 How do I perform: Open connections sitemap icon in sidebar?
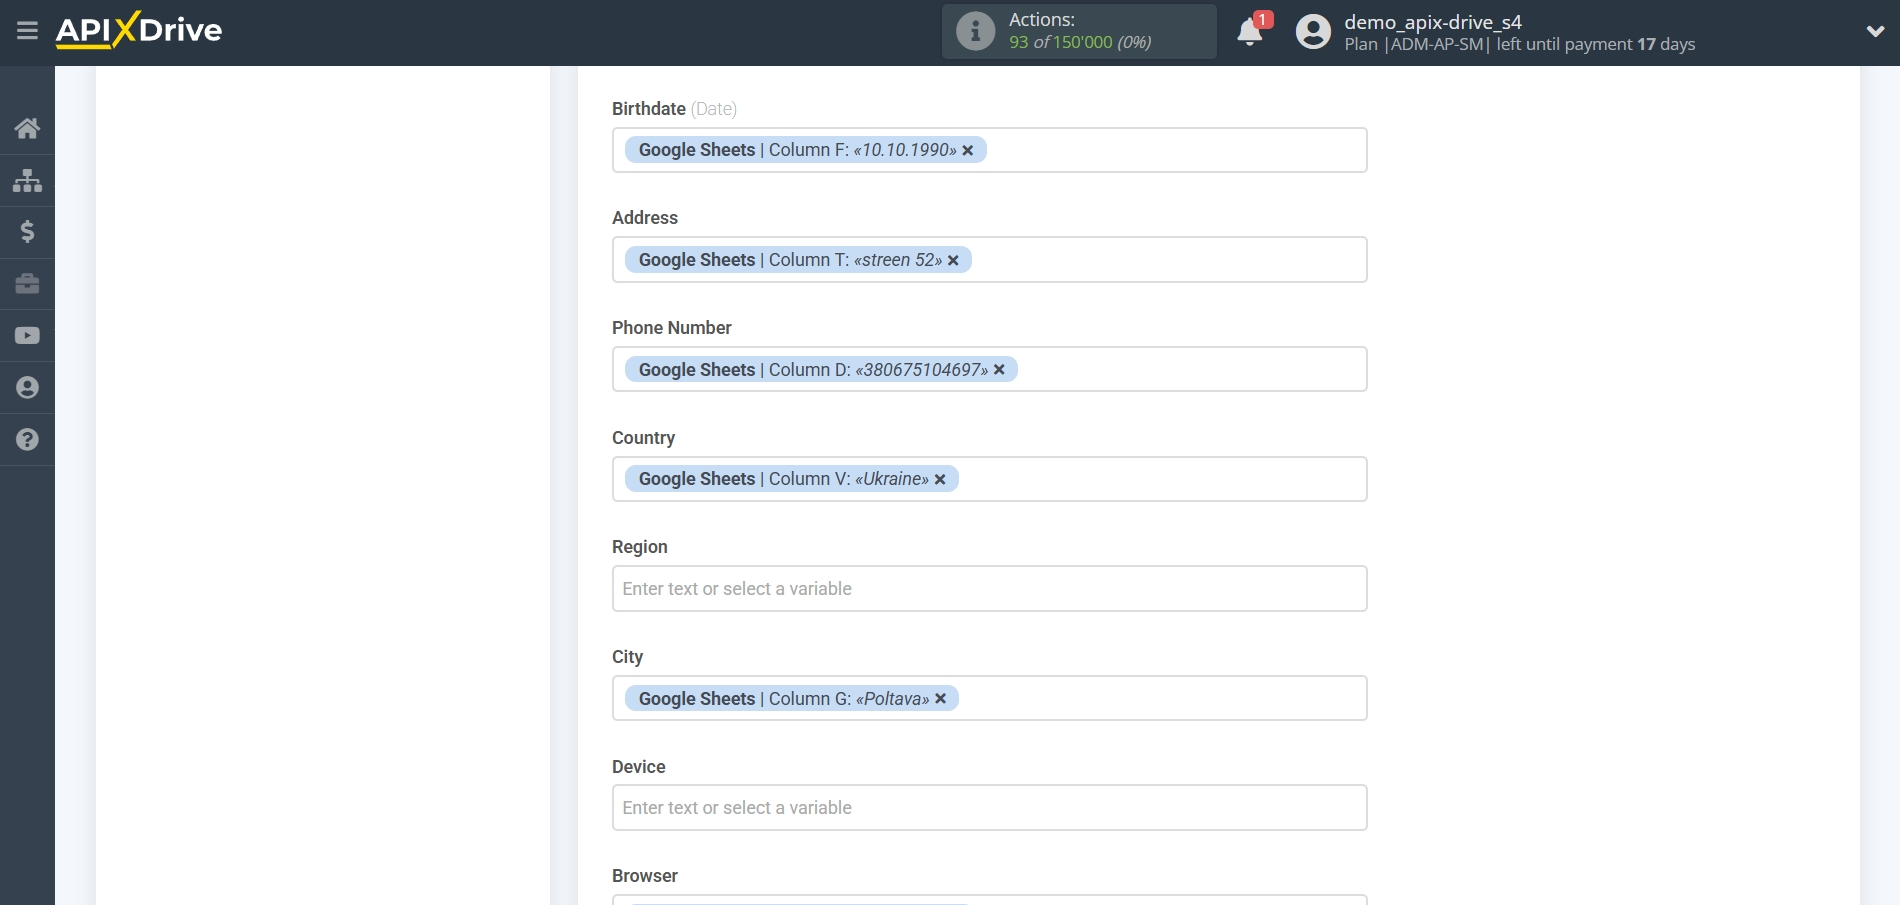(x=27, y=180)
